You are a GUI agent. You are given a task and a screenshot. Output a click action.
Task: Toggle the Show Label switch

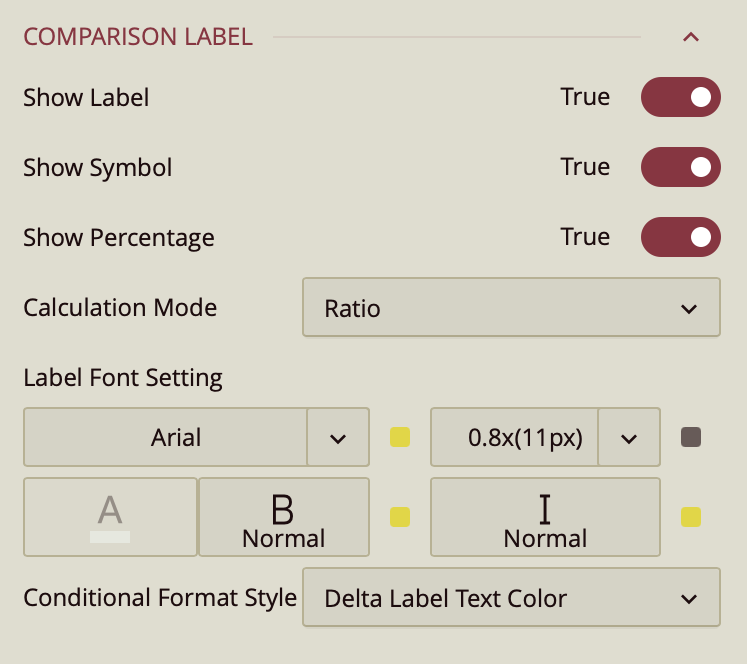[680, 97]
